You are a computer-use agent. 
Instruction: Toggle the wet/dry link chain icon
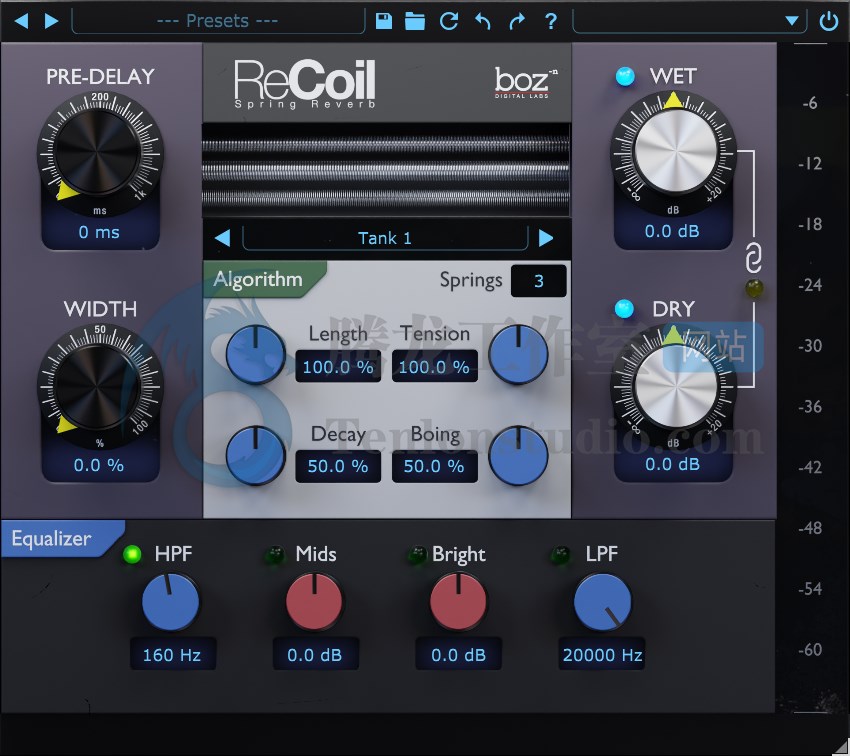(754, 259)
